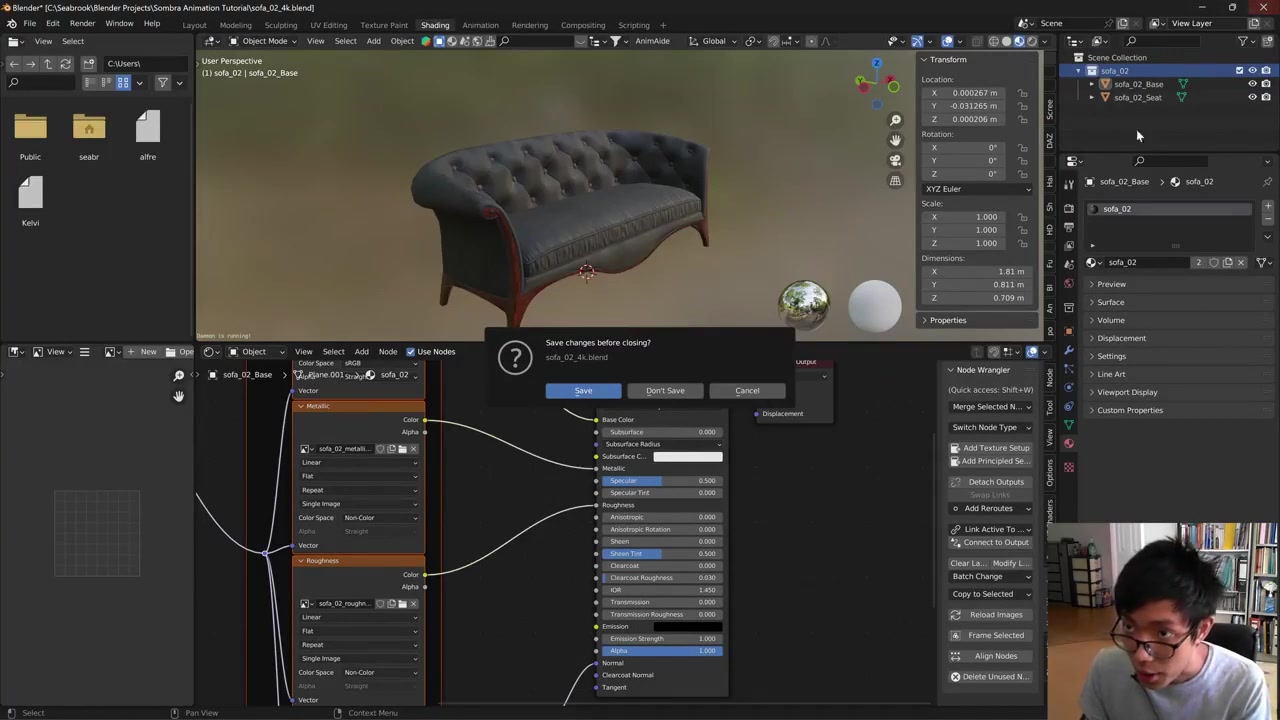The width and height of the screenshot is (1280, 720).
Task: Expand the Surface material panel
Action: 1110,302
